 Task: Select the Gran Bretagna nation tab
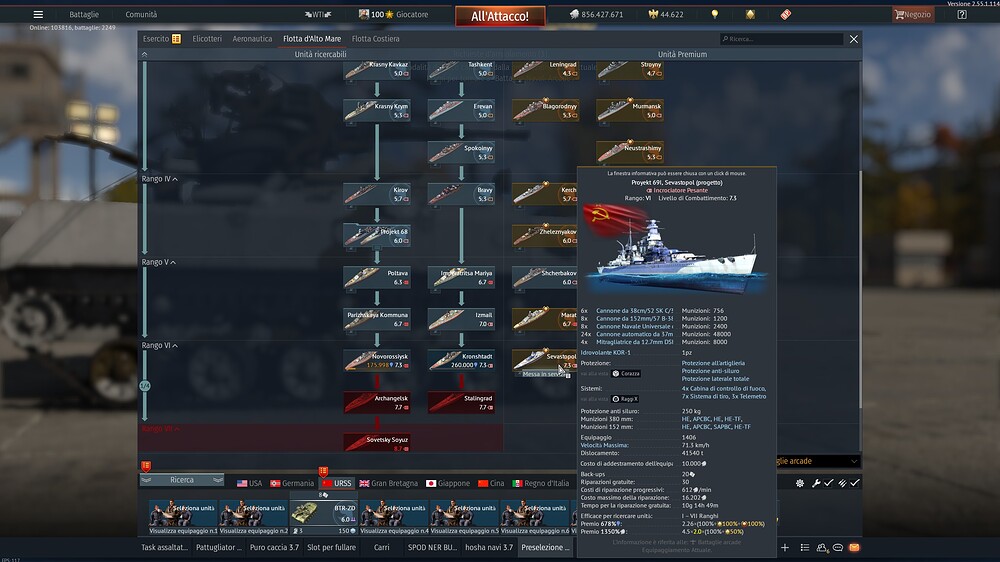click(388, 484)
